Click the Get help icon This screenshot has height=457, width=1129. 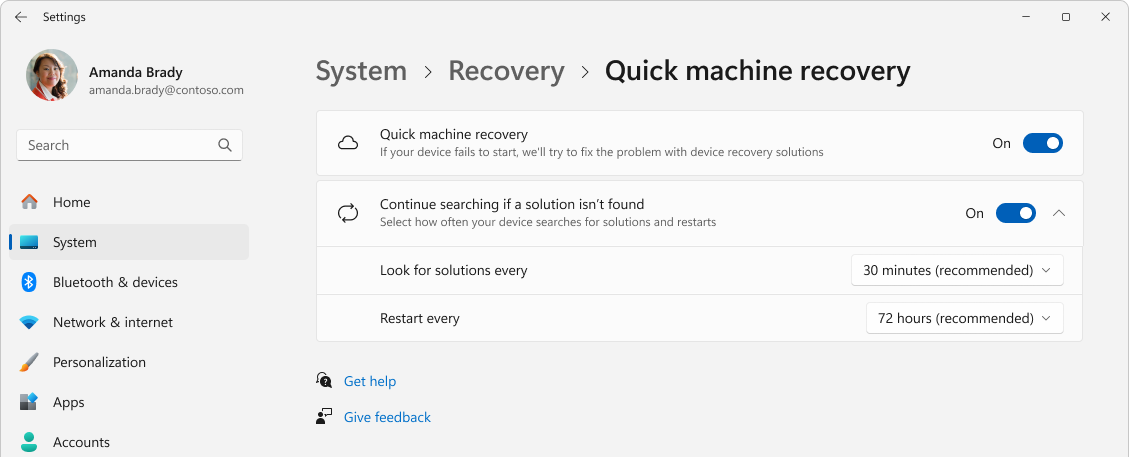pyautogui.click(x=324, y=381)
